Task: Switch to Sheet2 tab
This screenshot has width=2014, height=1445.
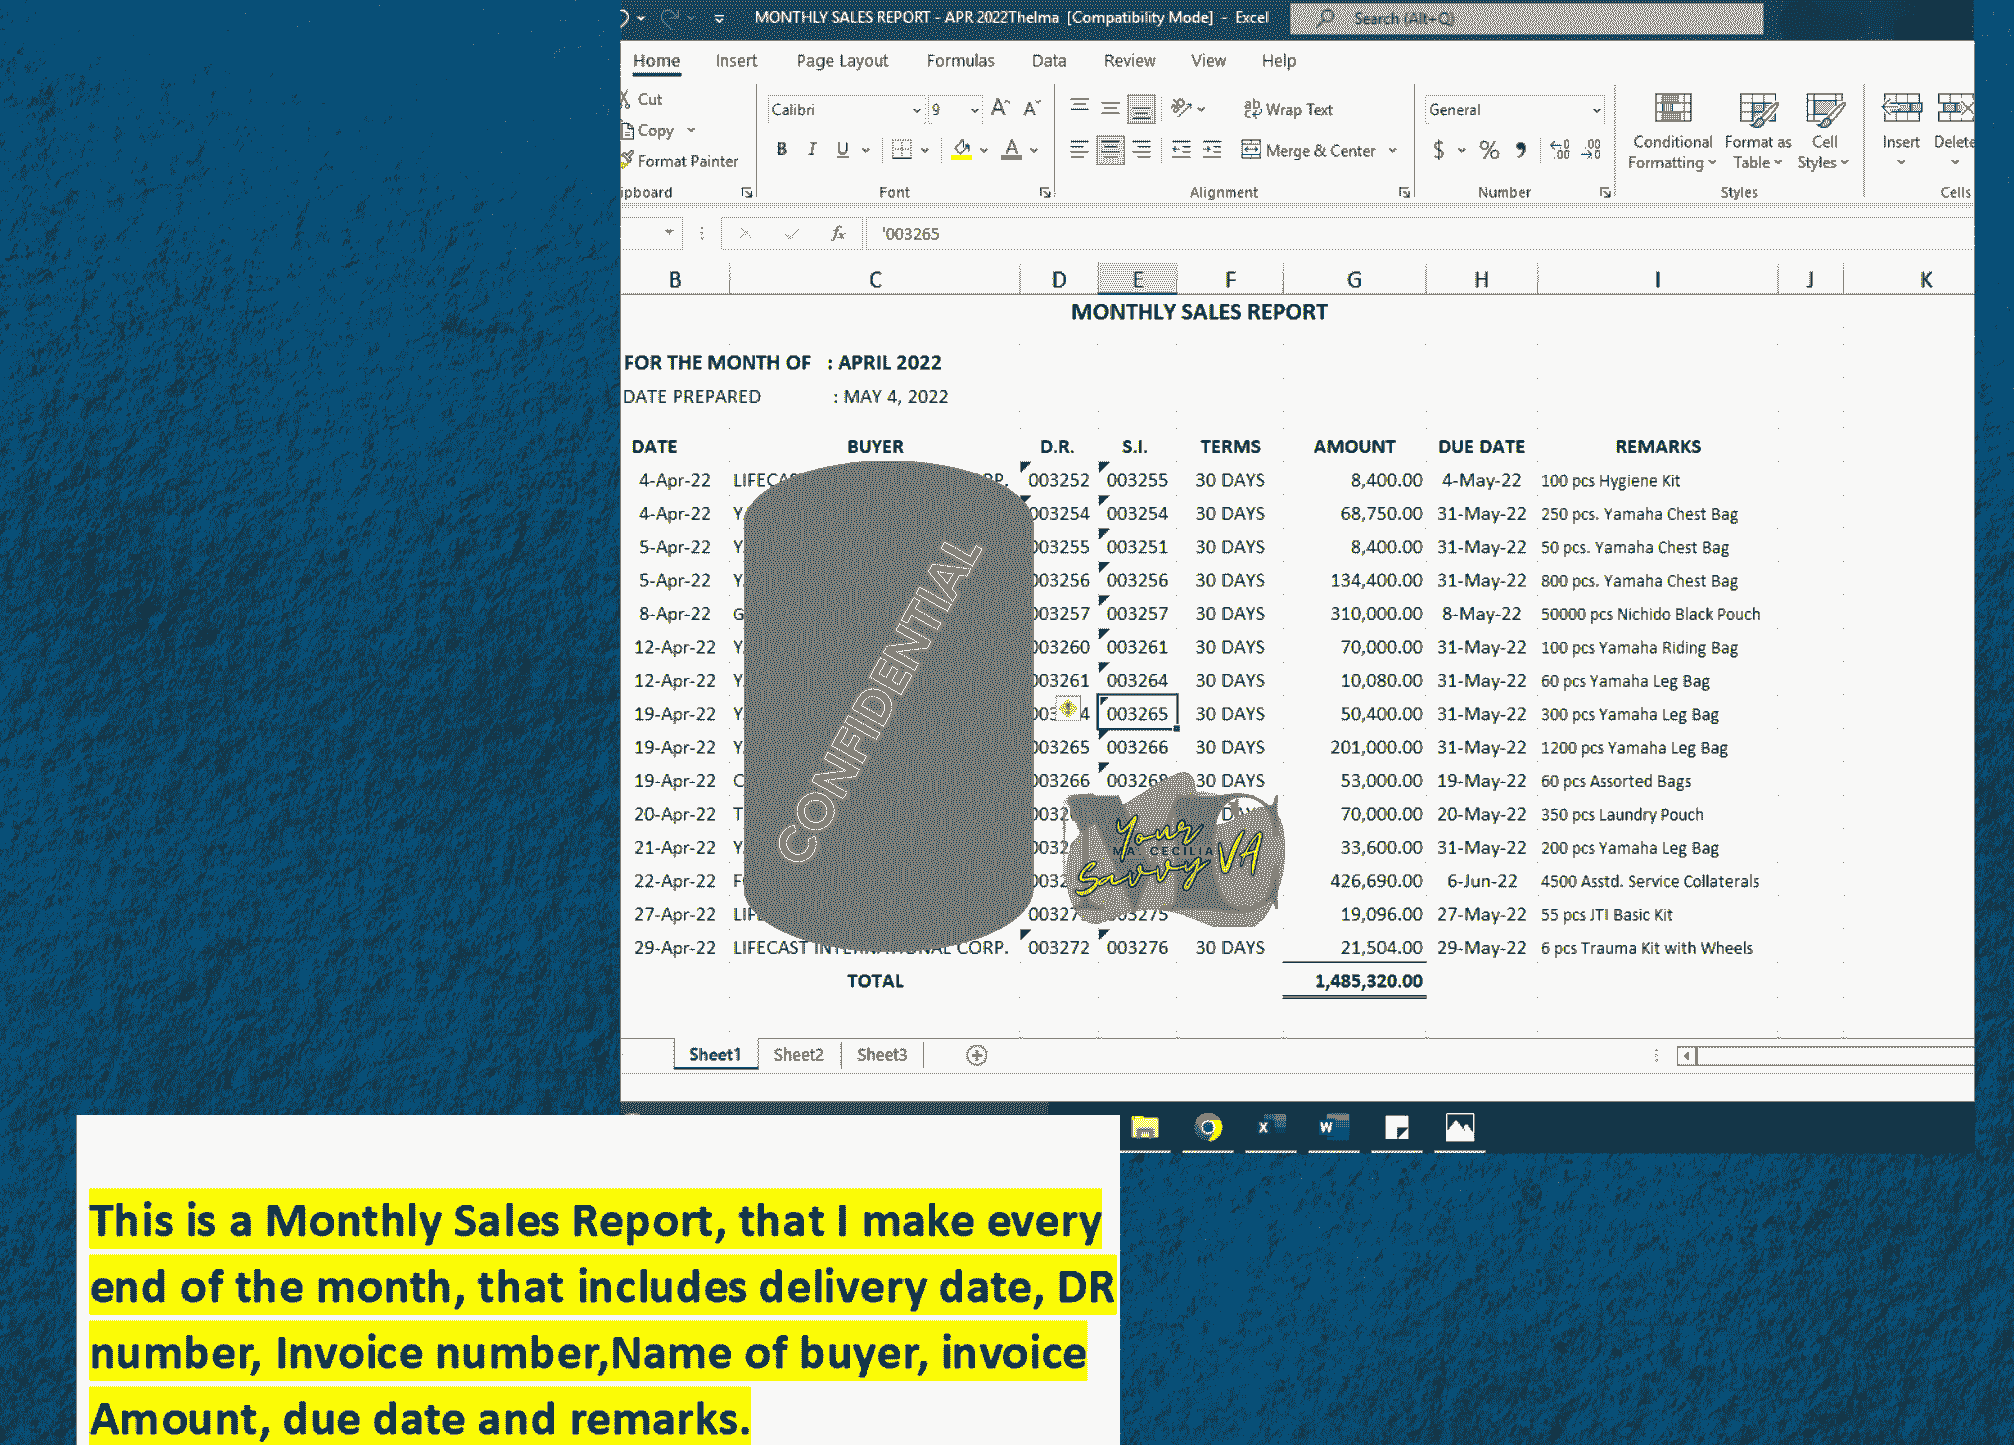Action: click(x=798, y=1055)
